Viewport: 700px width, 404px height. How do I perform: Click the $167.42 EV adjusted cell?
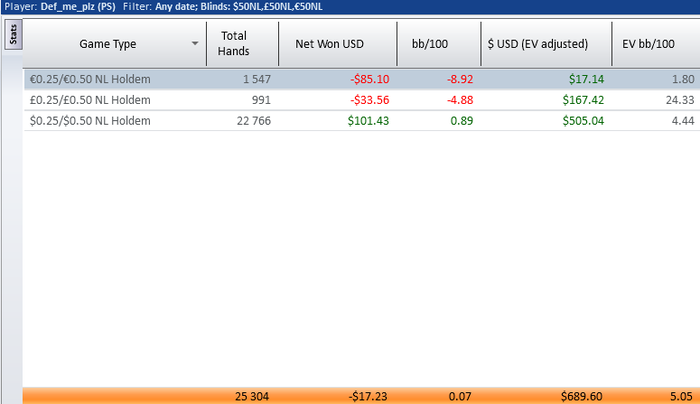[583, 100]
